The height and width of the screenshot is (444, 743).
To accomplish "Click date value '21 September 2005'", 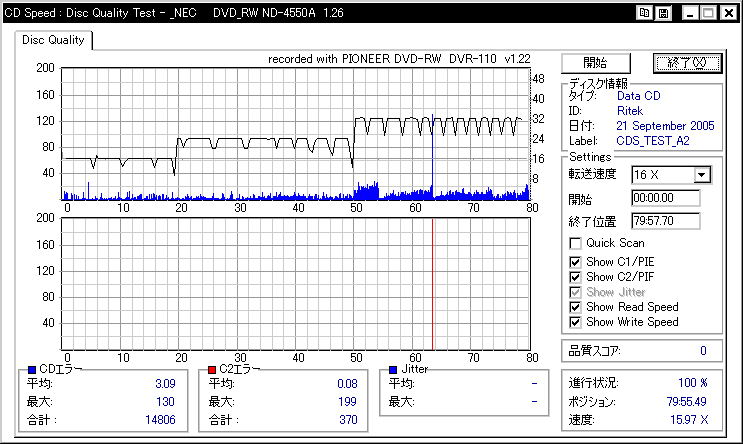I will [665, 126].
